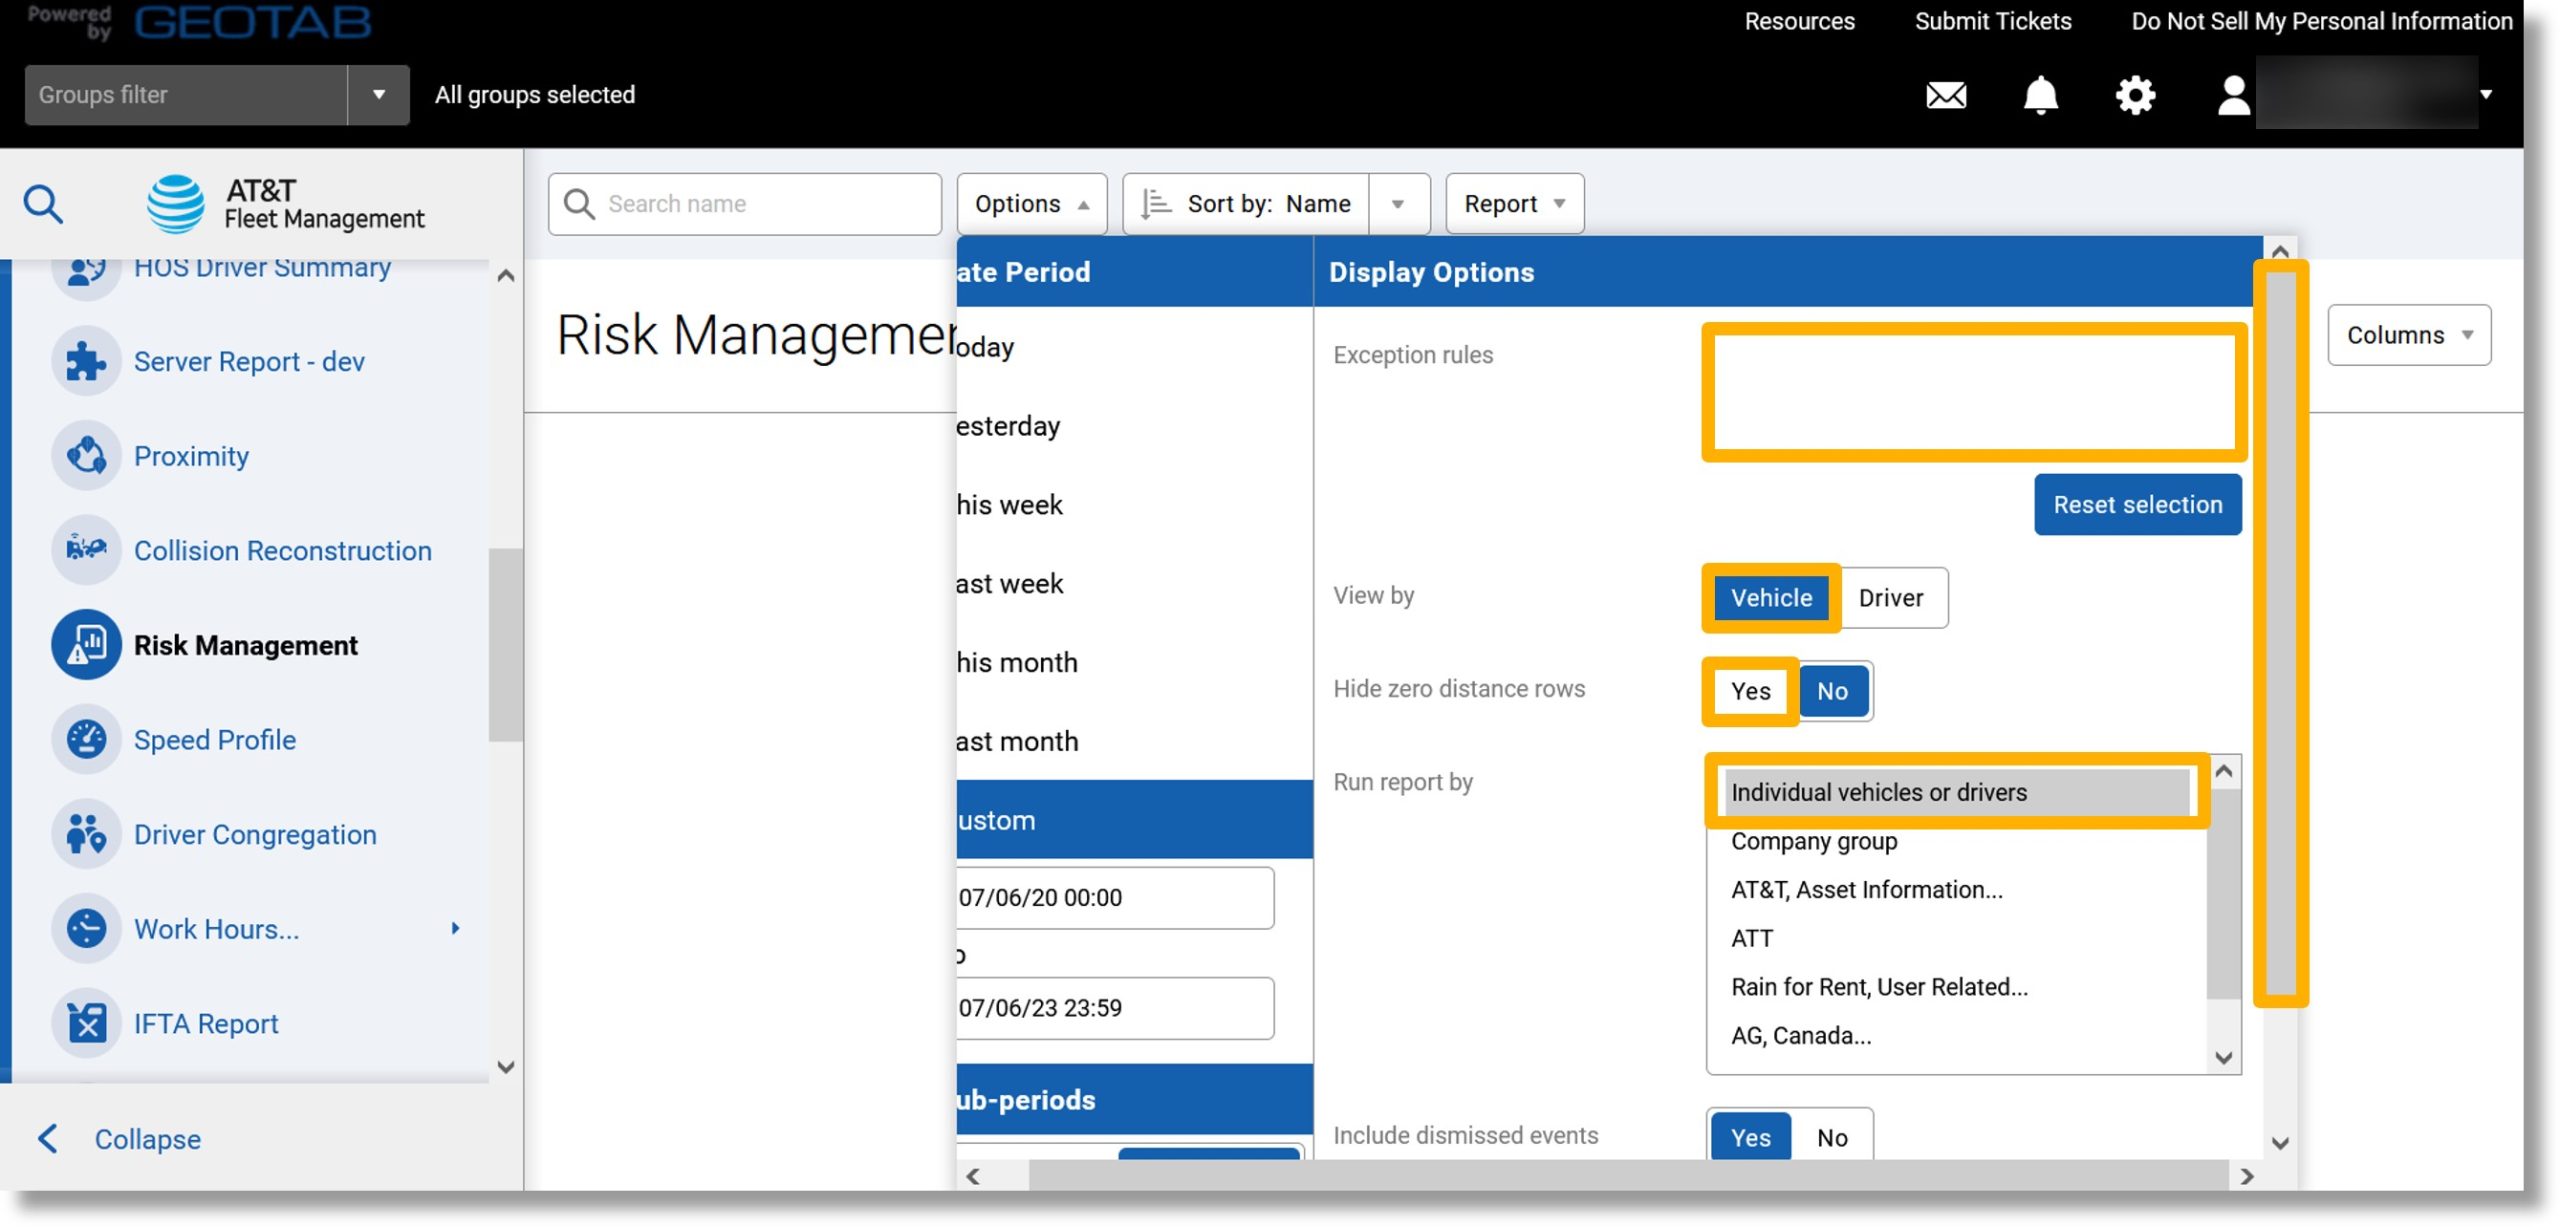The image size is (2560, 1227).
Task: Expand the Run report by dropdown
Action: [x=1956, y=793]
